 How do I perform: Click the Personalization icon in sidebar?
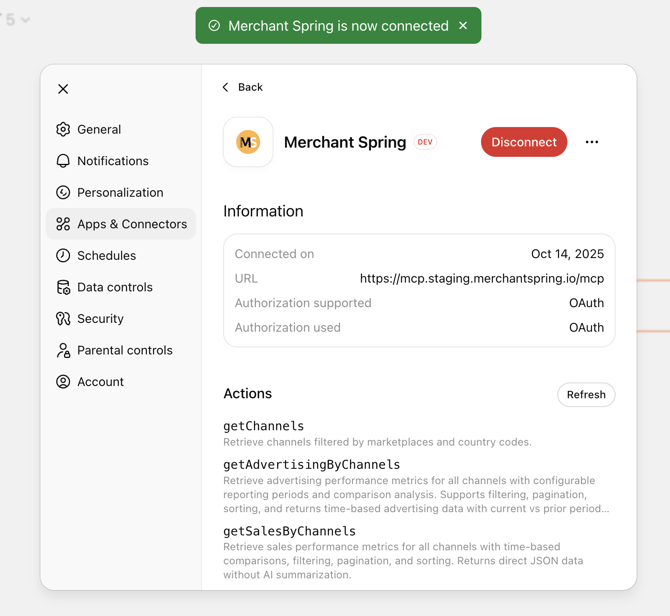[x=63, y=192]
